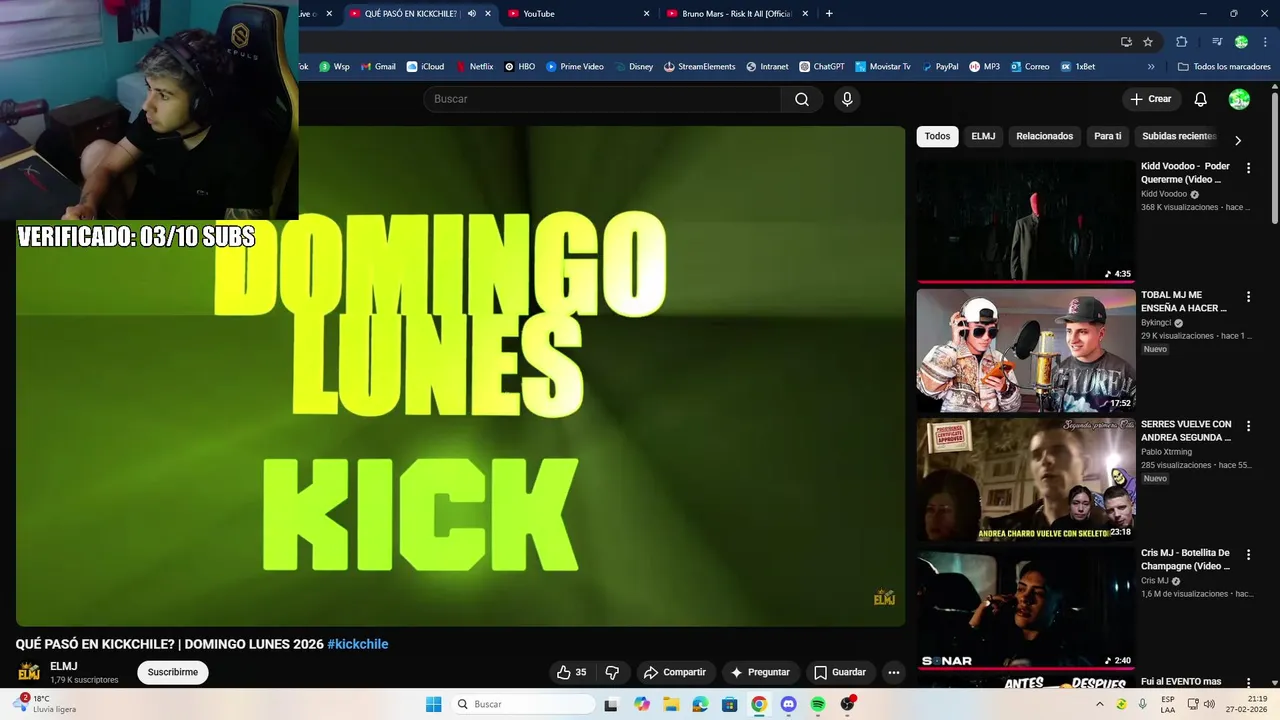Open the TOBAL MJ ME ENSEÑA video thumbnail

1026,351
